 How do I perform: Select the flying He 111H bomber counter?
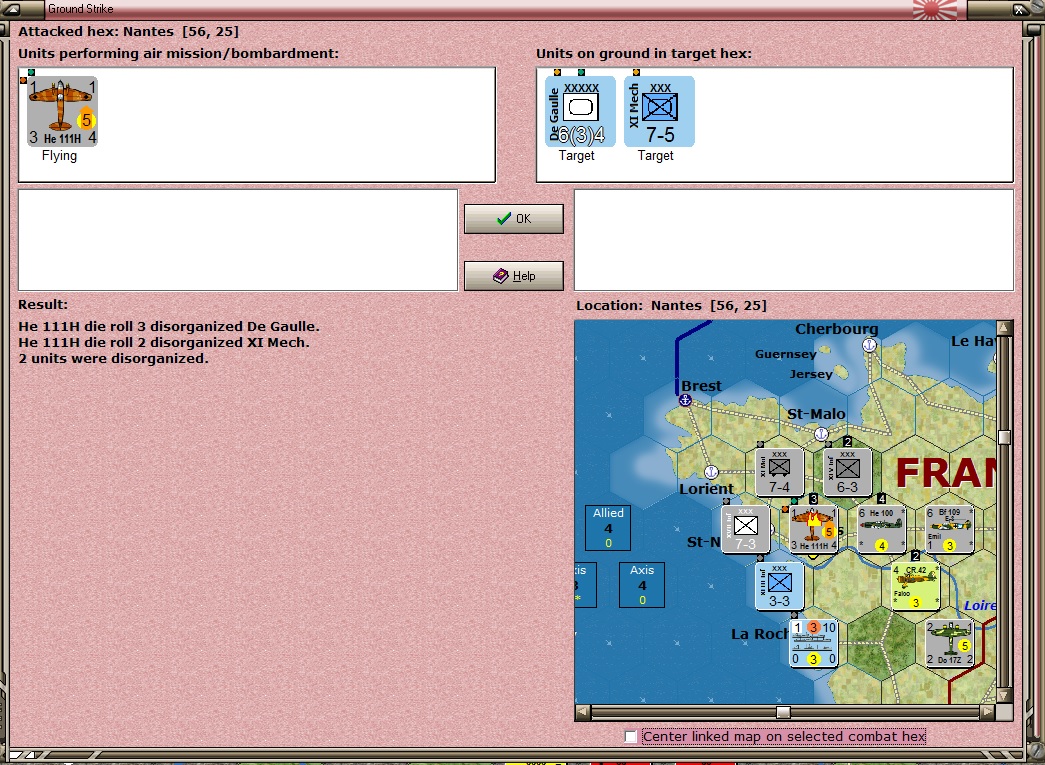[62, 111]
